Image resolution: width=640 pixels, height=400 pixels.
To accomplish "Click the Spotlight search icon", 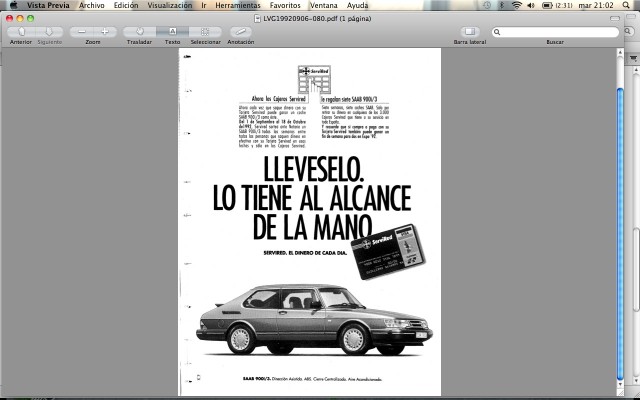I will 626,5.
